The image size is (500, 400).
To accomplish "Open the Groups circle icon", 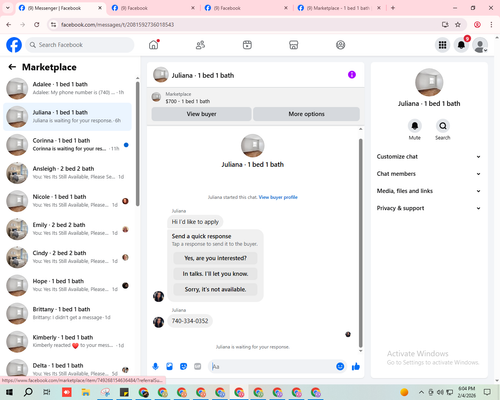I will tap(340, 45).
